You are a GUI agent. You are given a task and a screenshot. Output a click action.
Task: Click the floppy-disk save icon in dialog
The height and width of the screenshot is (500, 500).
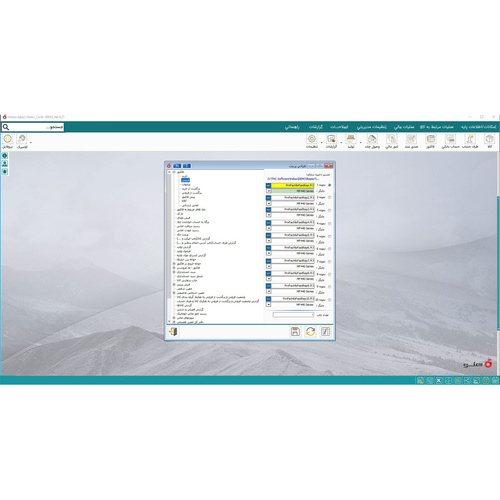[x=295, y=332]
